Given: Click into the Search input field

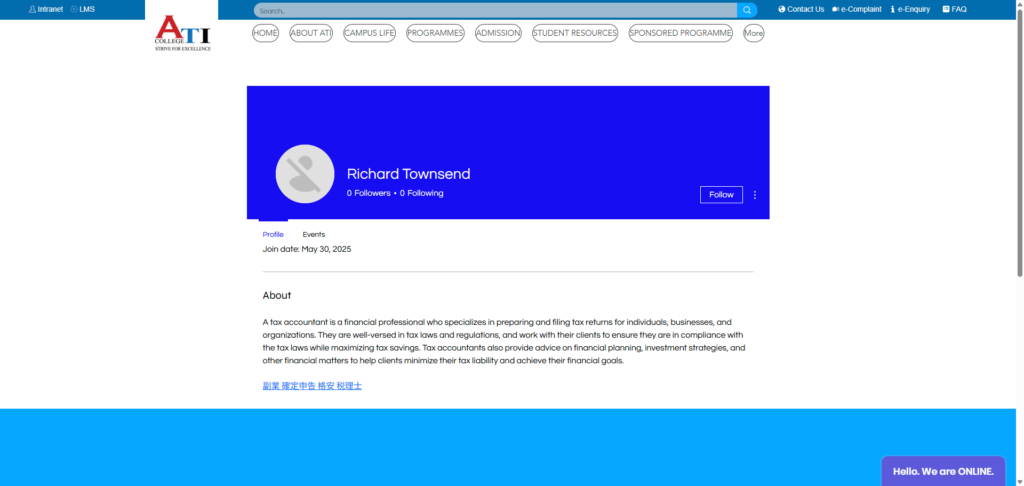Looking at the screenshot, I should tap(495, 10).
